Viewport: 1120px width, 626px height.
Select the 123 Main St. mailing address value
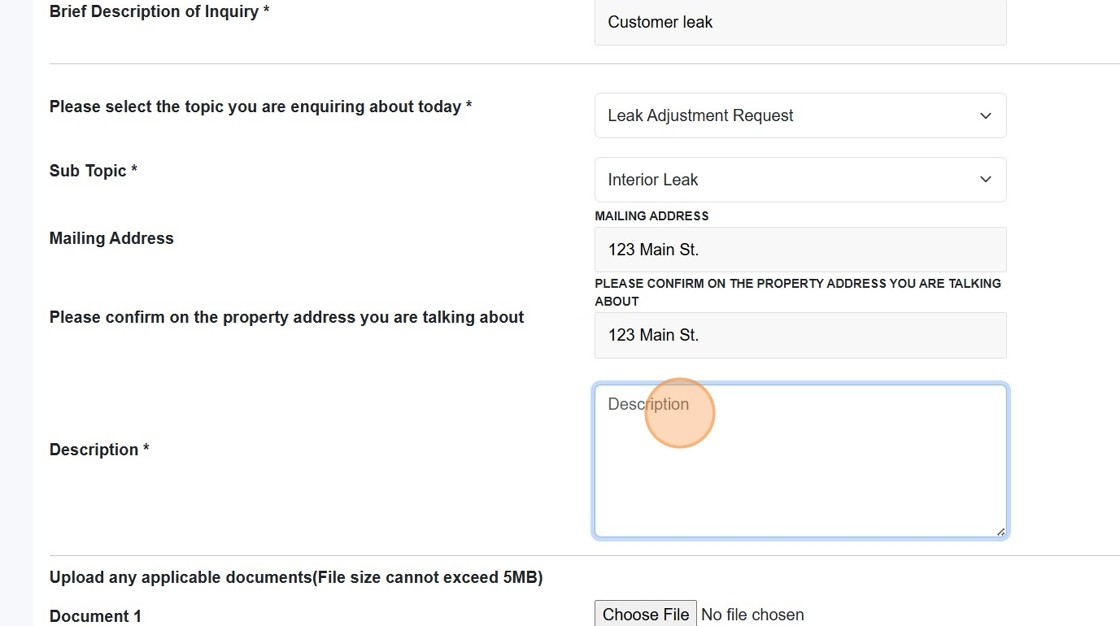coord(799,249)
